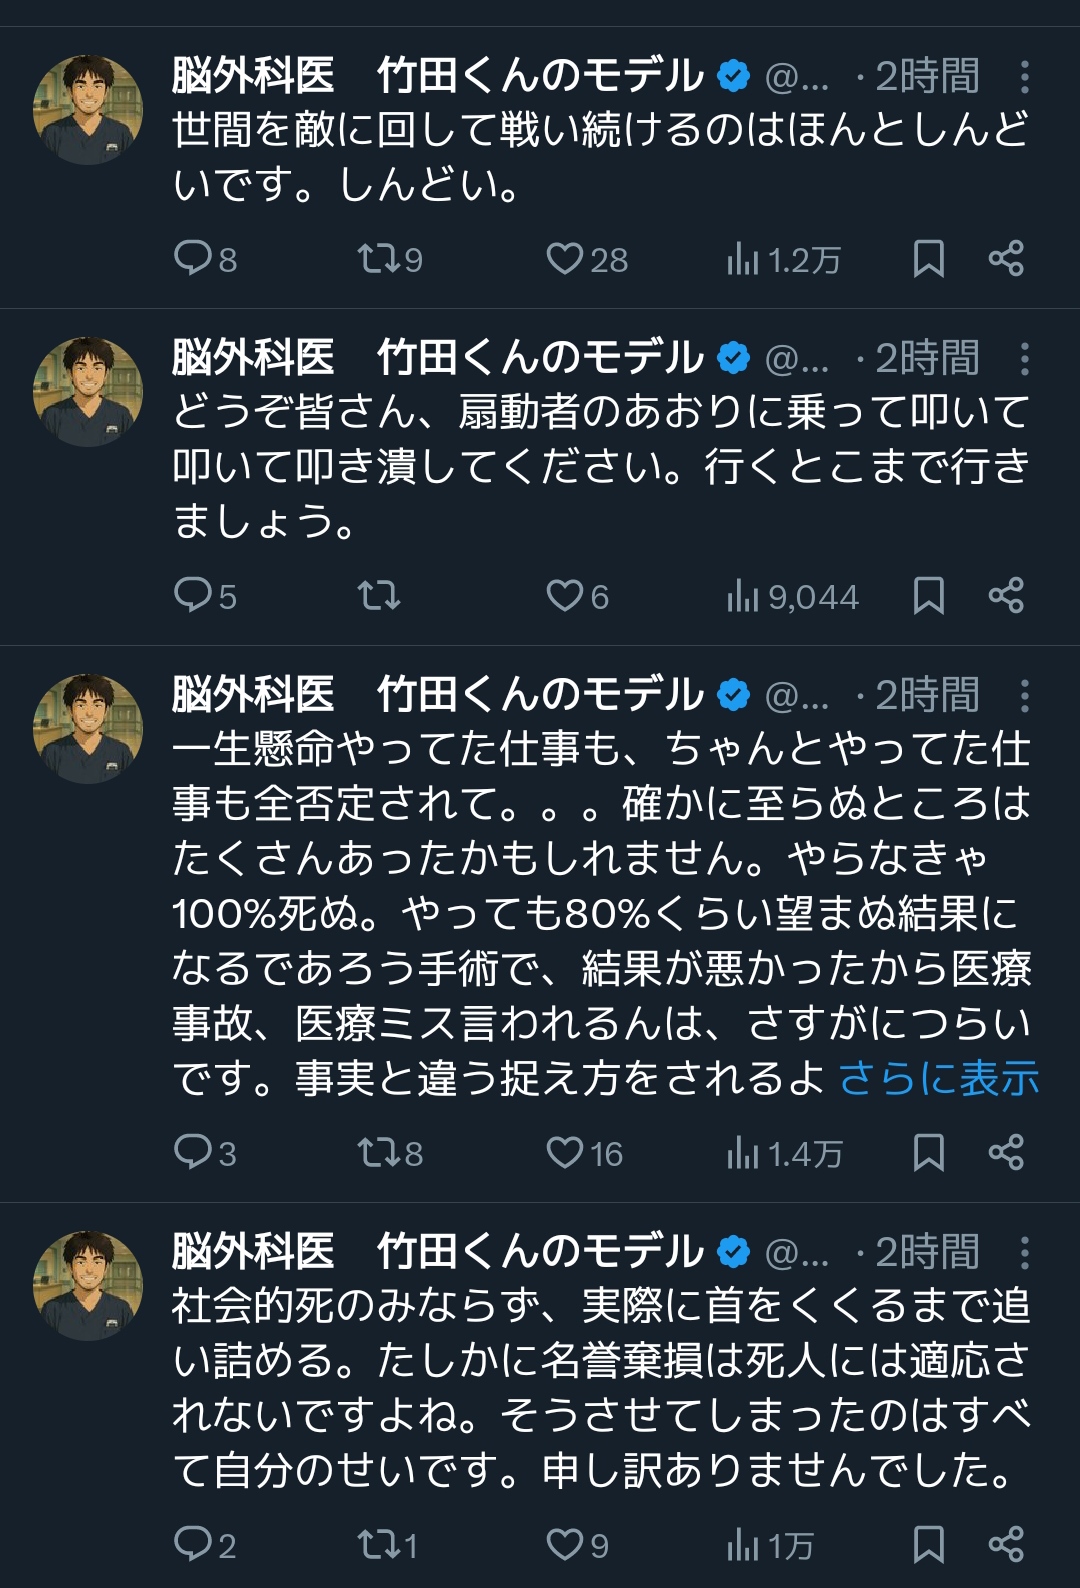Bookmark the first tweet 世間を敵に
The image size is (1080, 1588).
point(929,258)
